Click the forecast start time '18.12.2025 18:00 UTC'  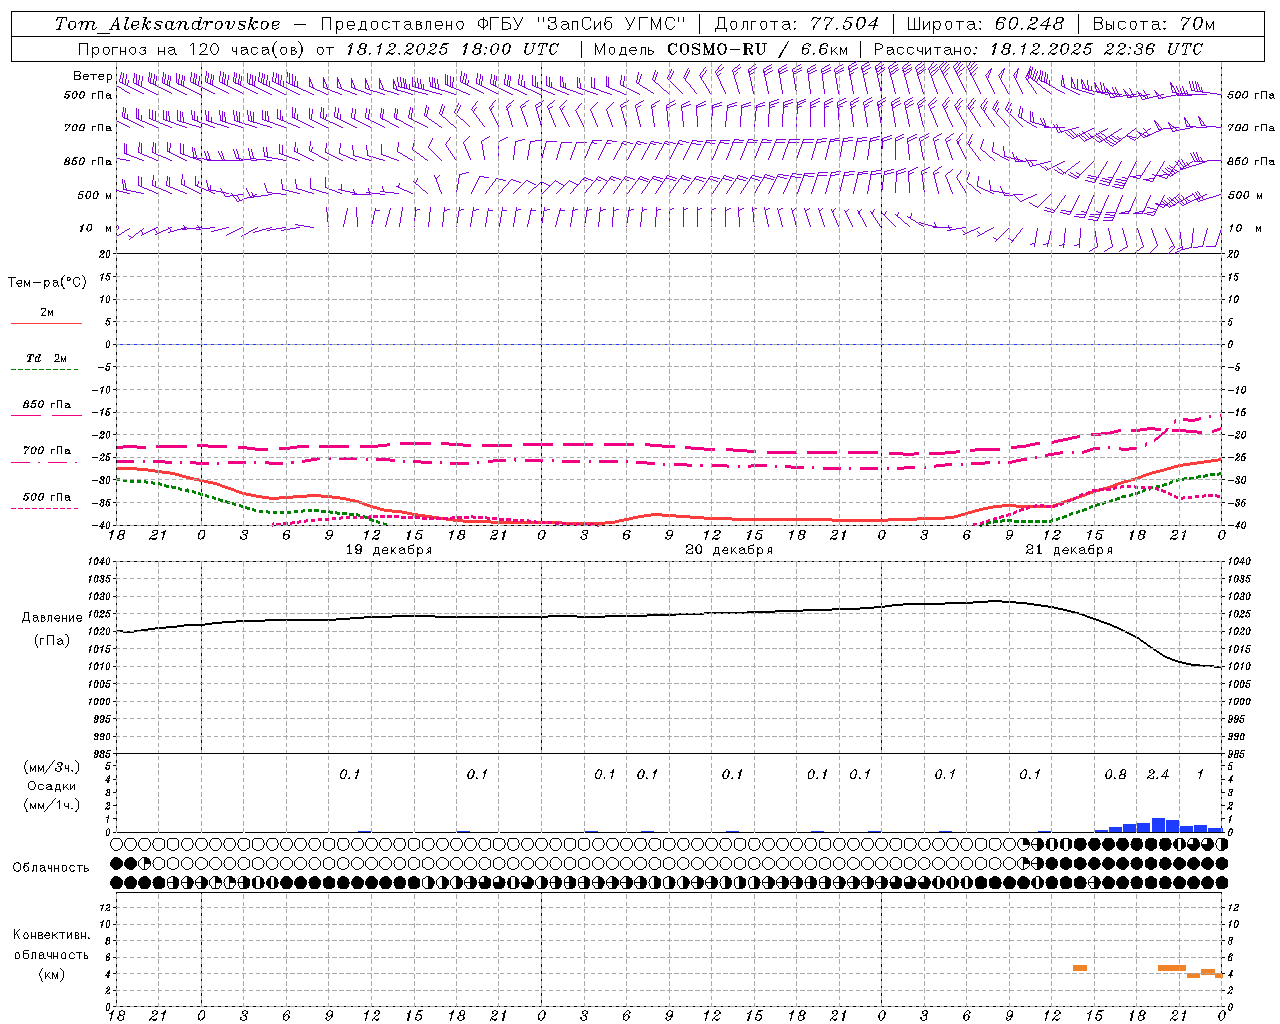[x=452, y=49]
